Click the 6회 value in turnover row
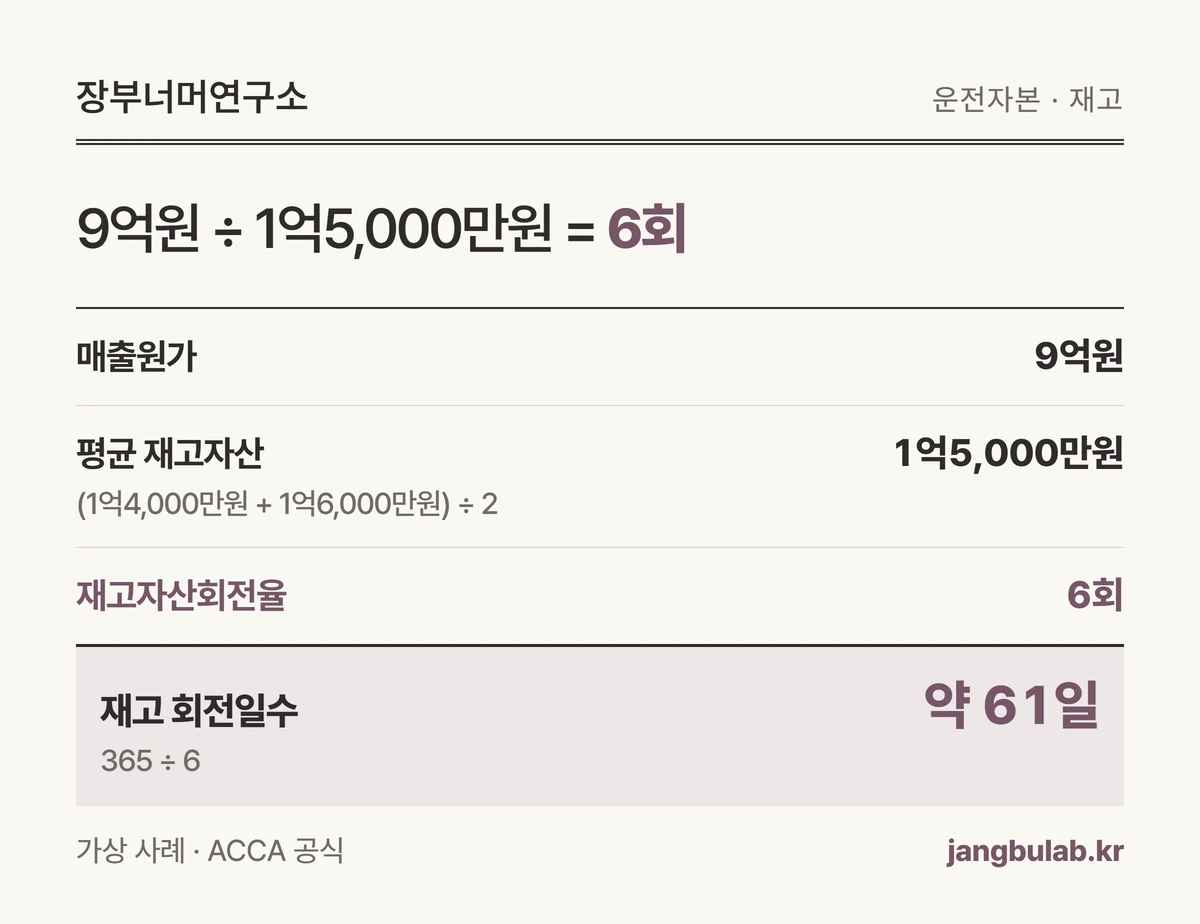 coord(1094,596)
